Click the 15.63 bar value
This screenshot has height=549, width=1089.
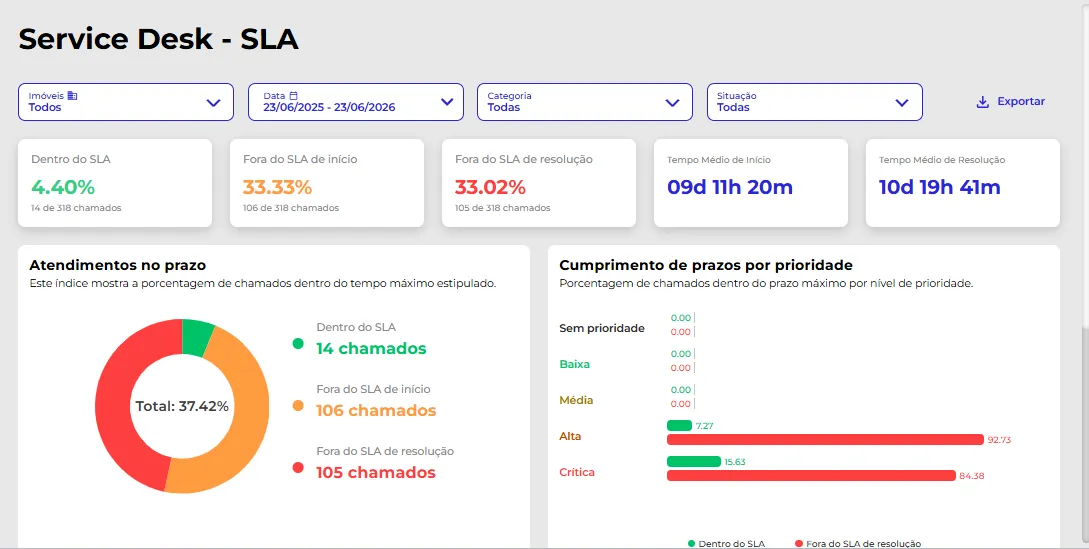(x=735, y=462)
